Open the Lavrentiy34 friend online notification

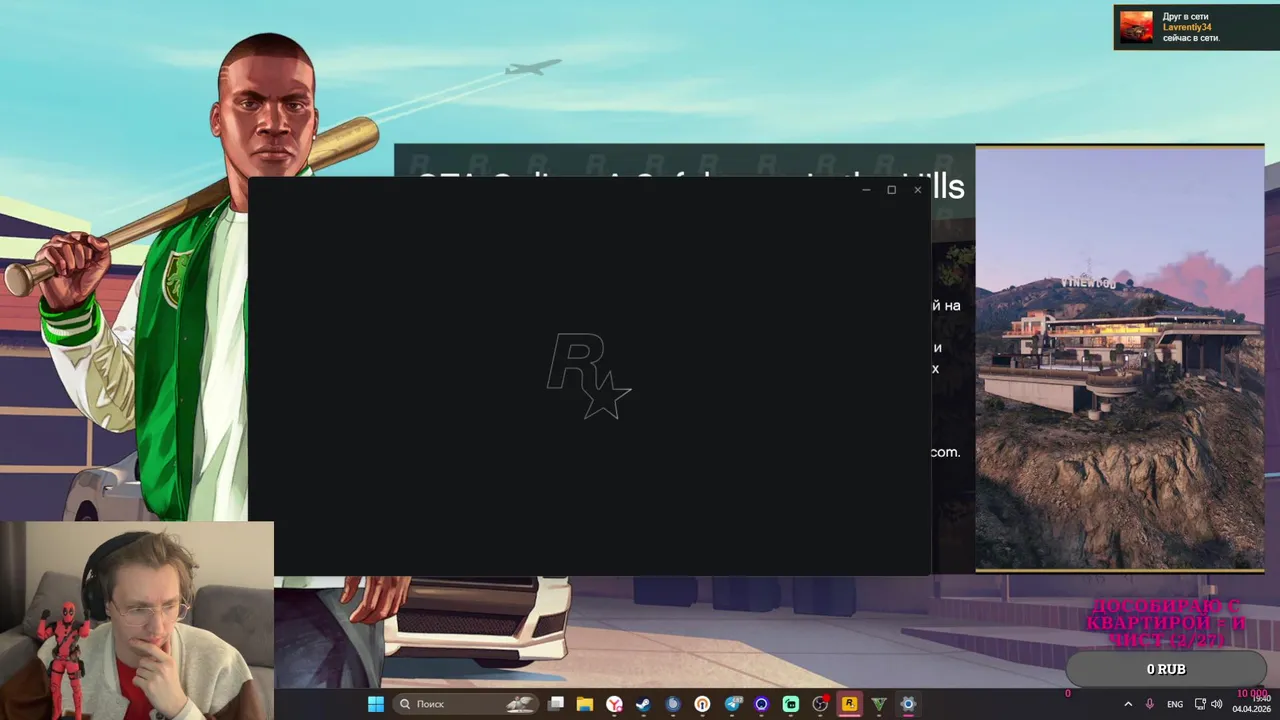coord(1197,27)
